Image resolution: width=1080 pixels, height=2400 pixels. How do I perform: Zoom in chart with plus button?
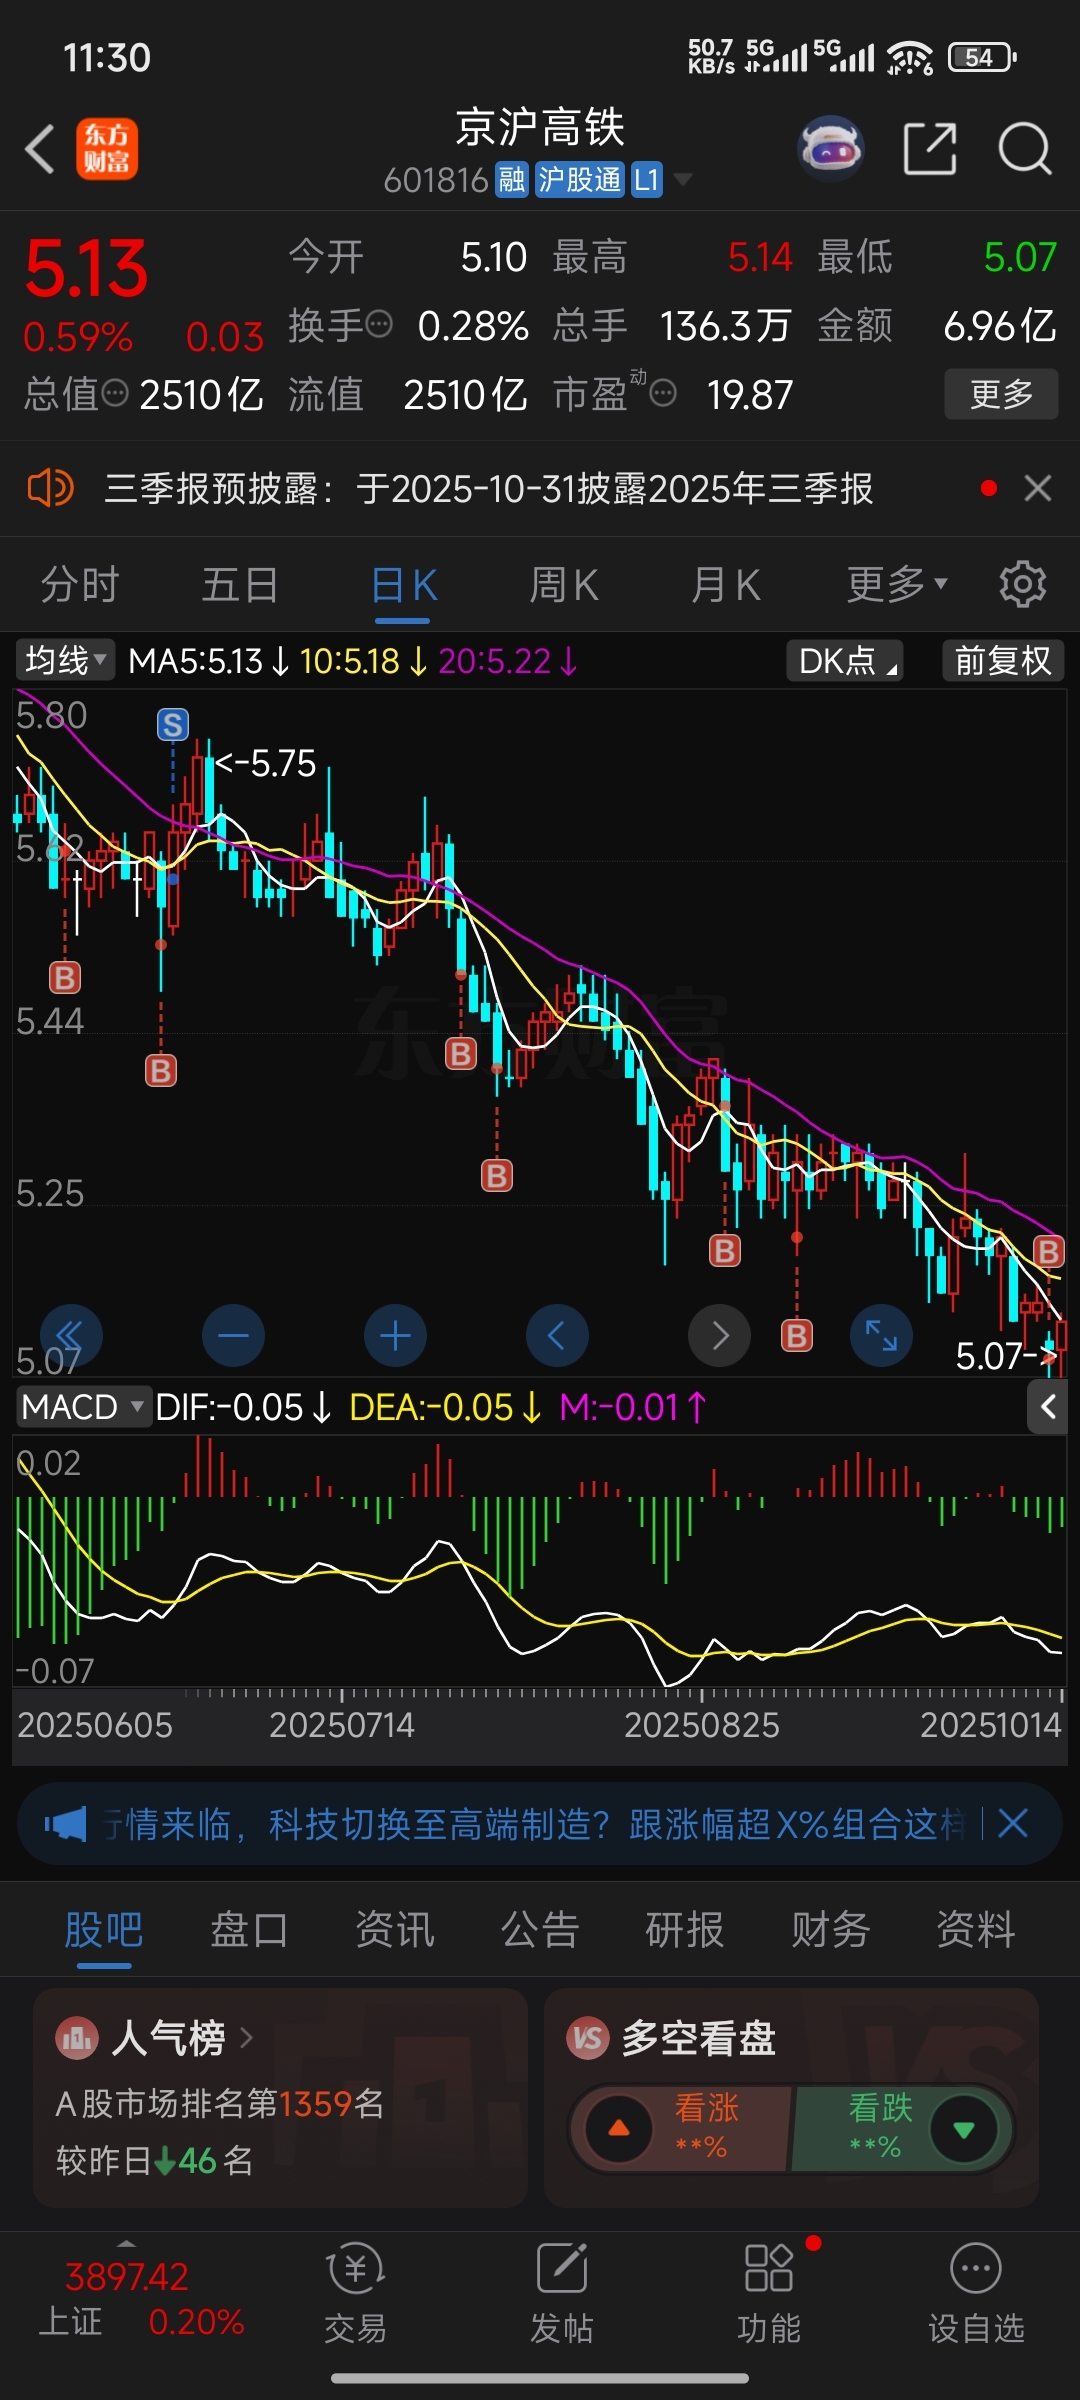(395, 1335)
